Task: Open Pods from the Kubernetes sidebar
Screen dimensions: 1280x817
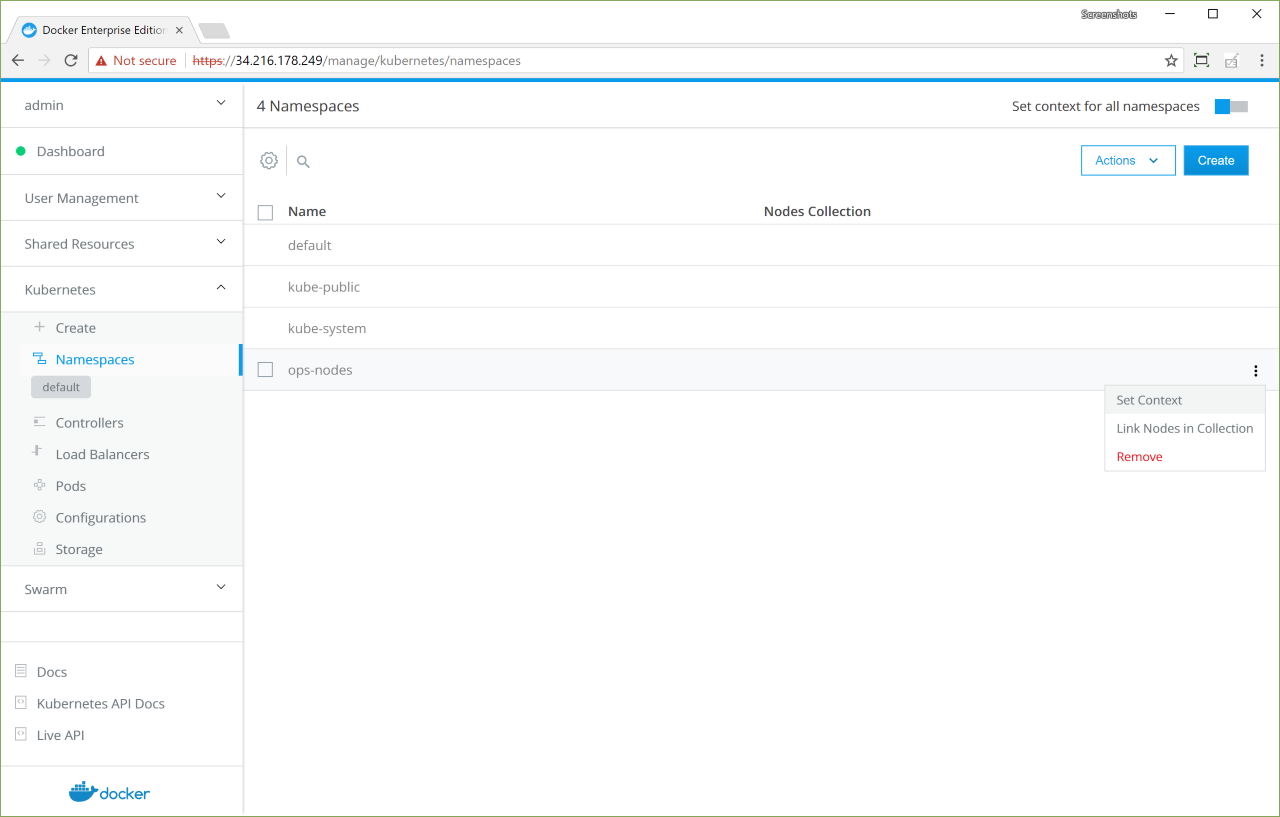Action: (x=70, y=486)
